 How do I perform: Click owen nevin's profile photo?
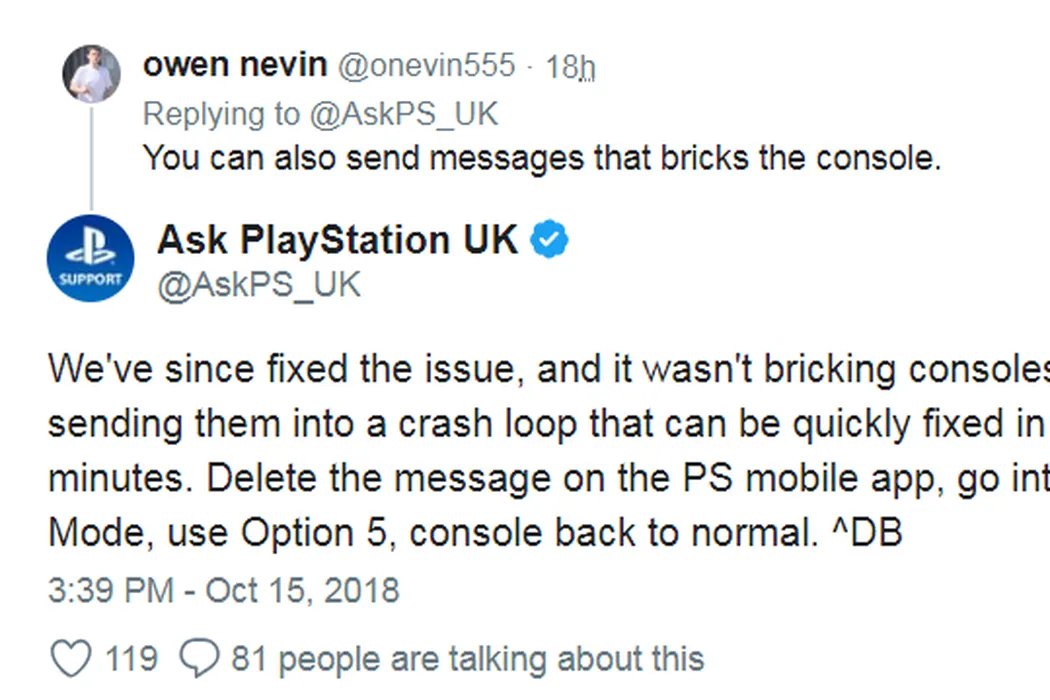click(x=92, y=73)
